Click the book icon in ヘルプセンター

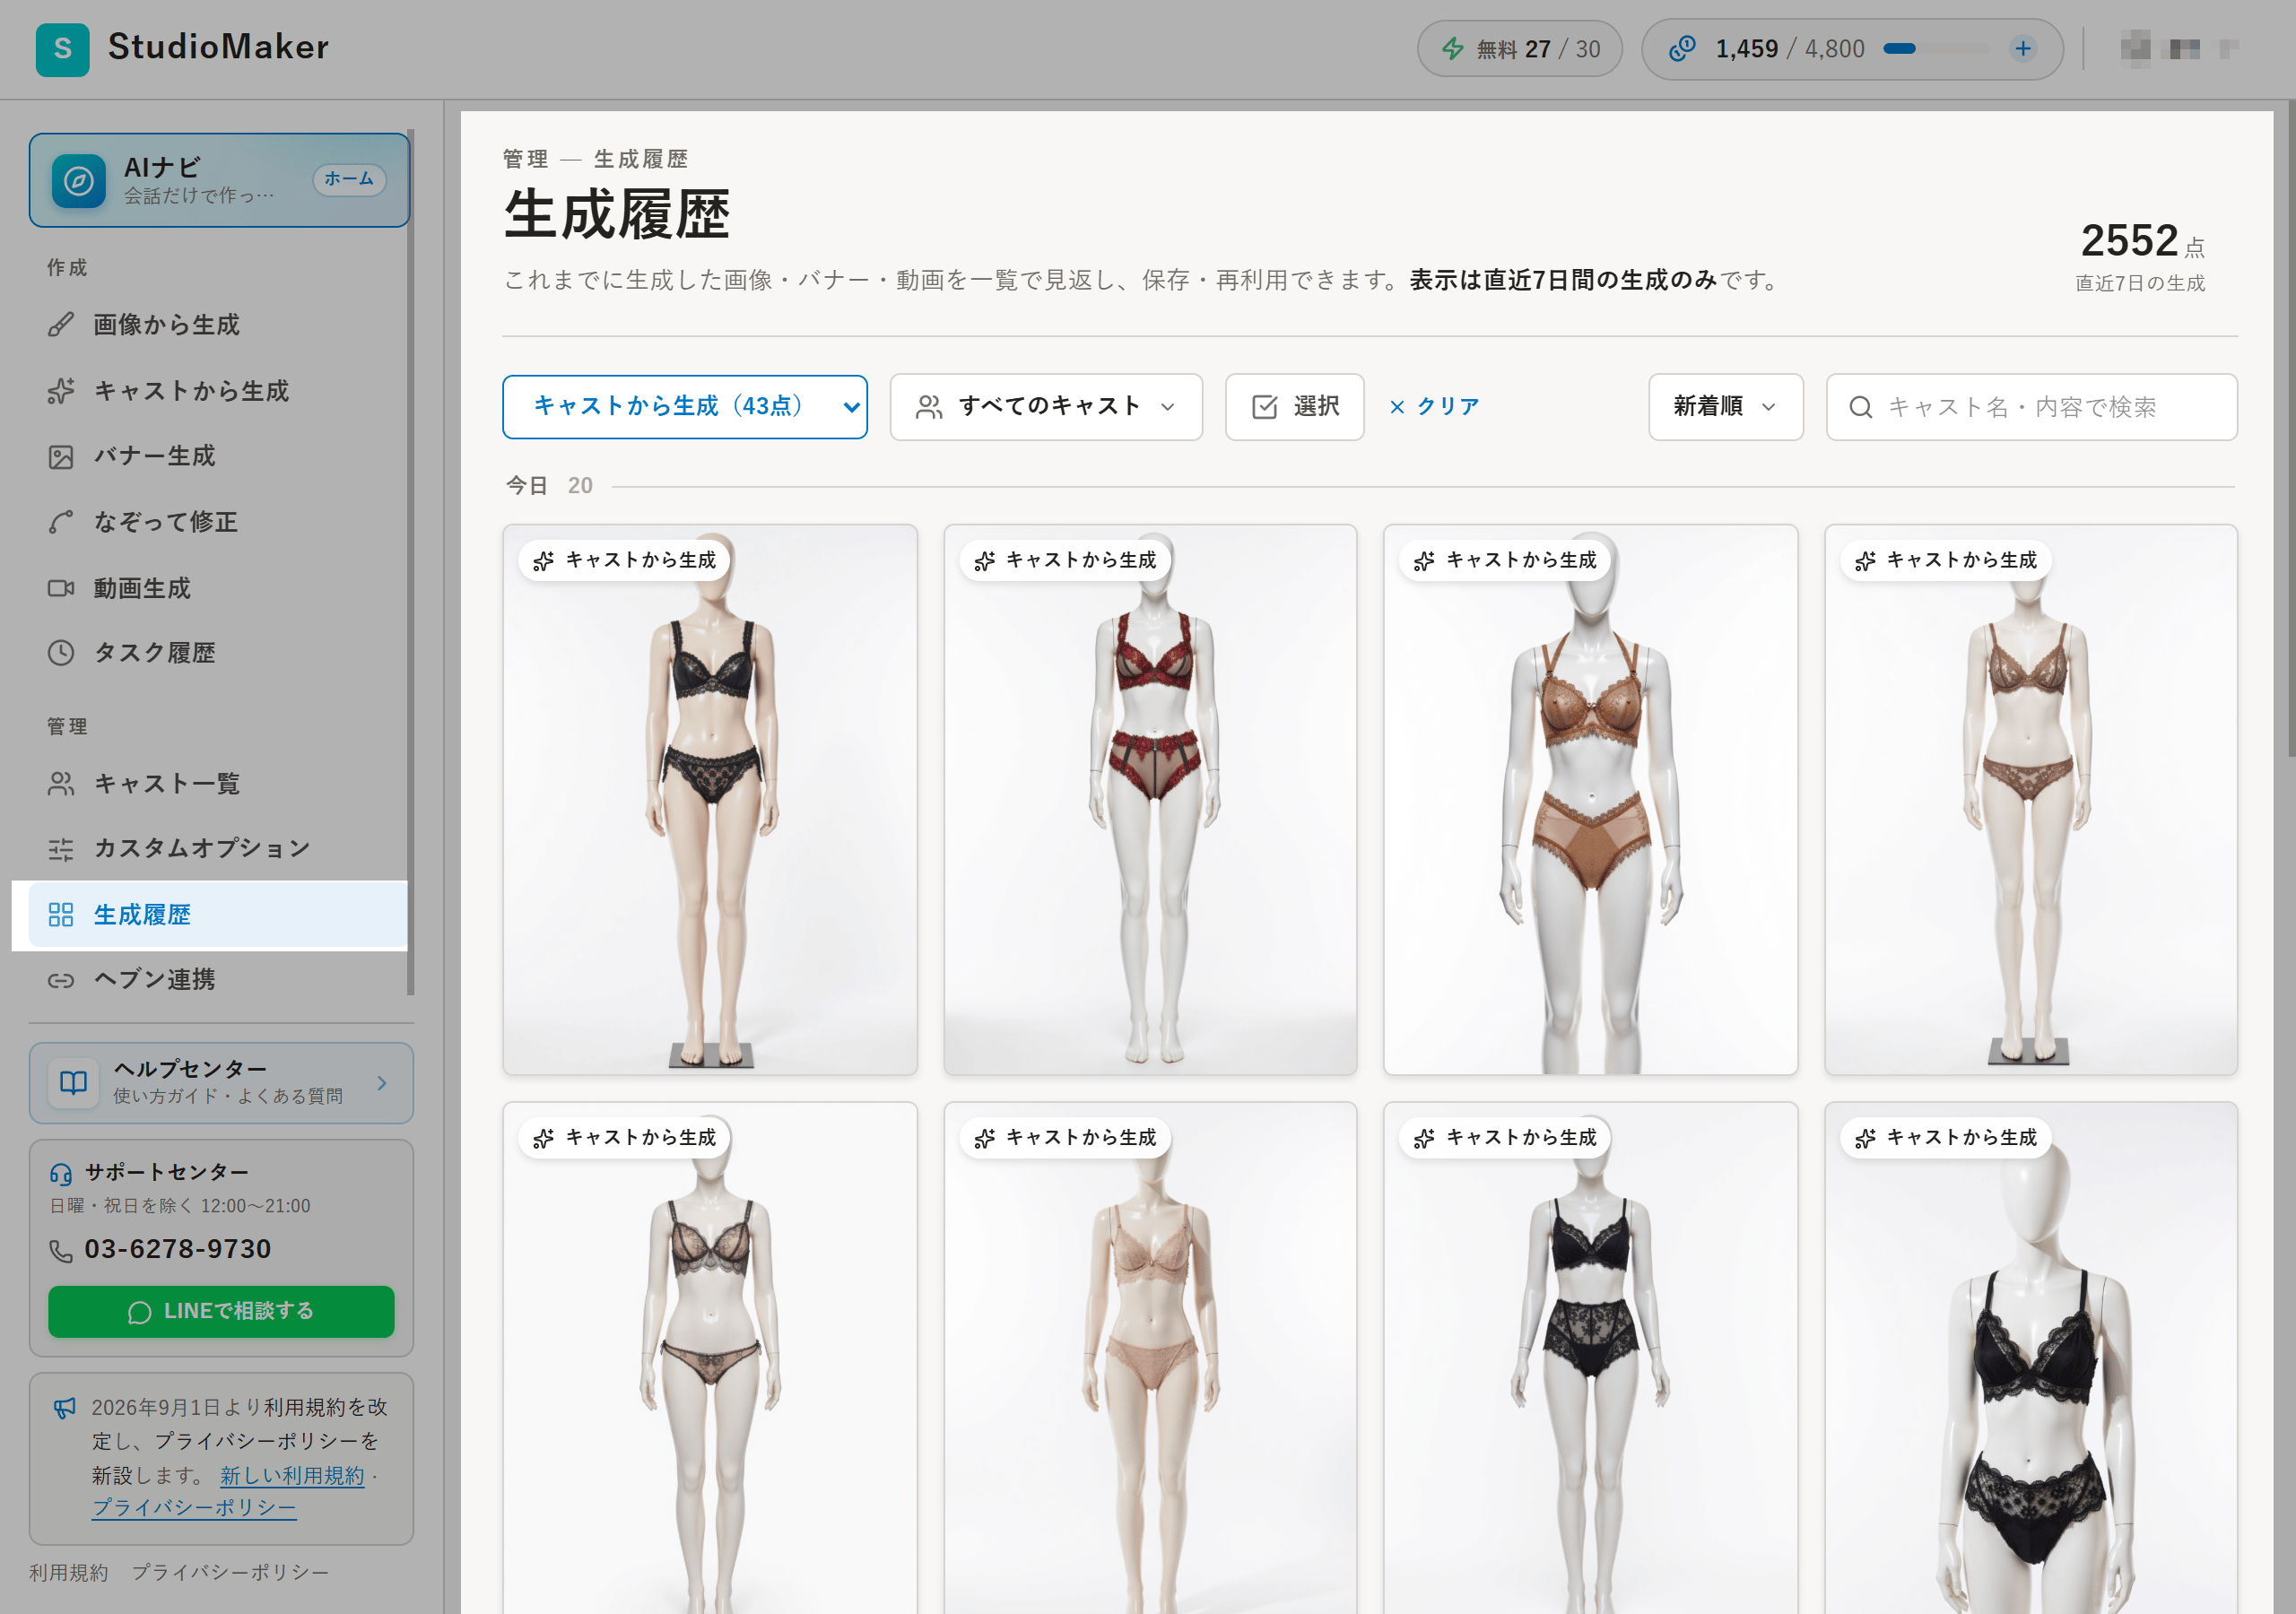click(74, 1083)
